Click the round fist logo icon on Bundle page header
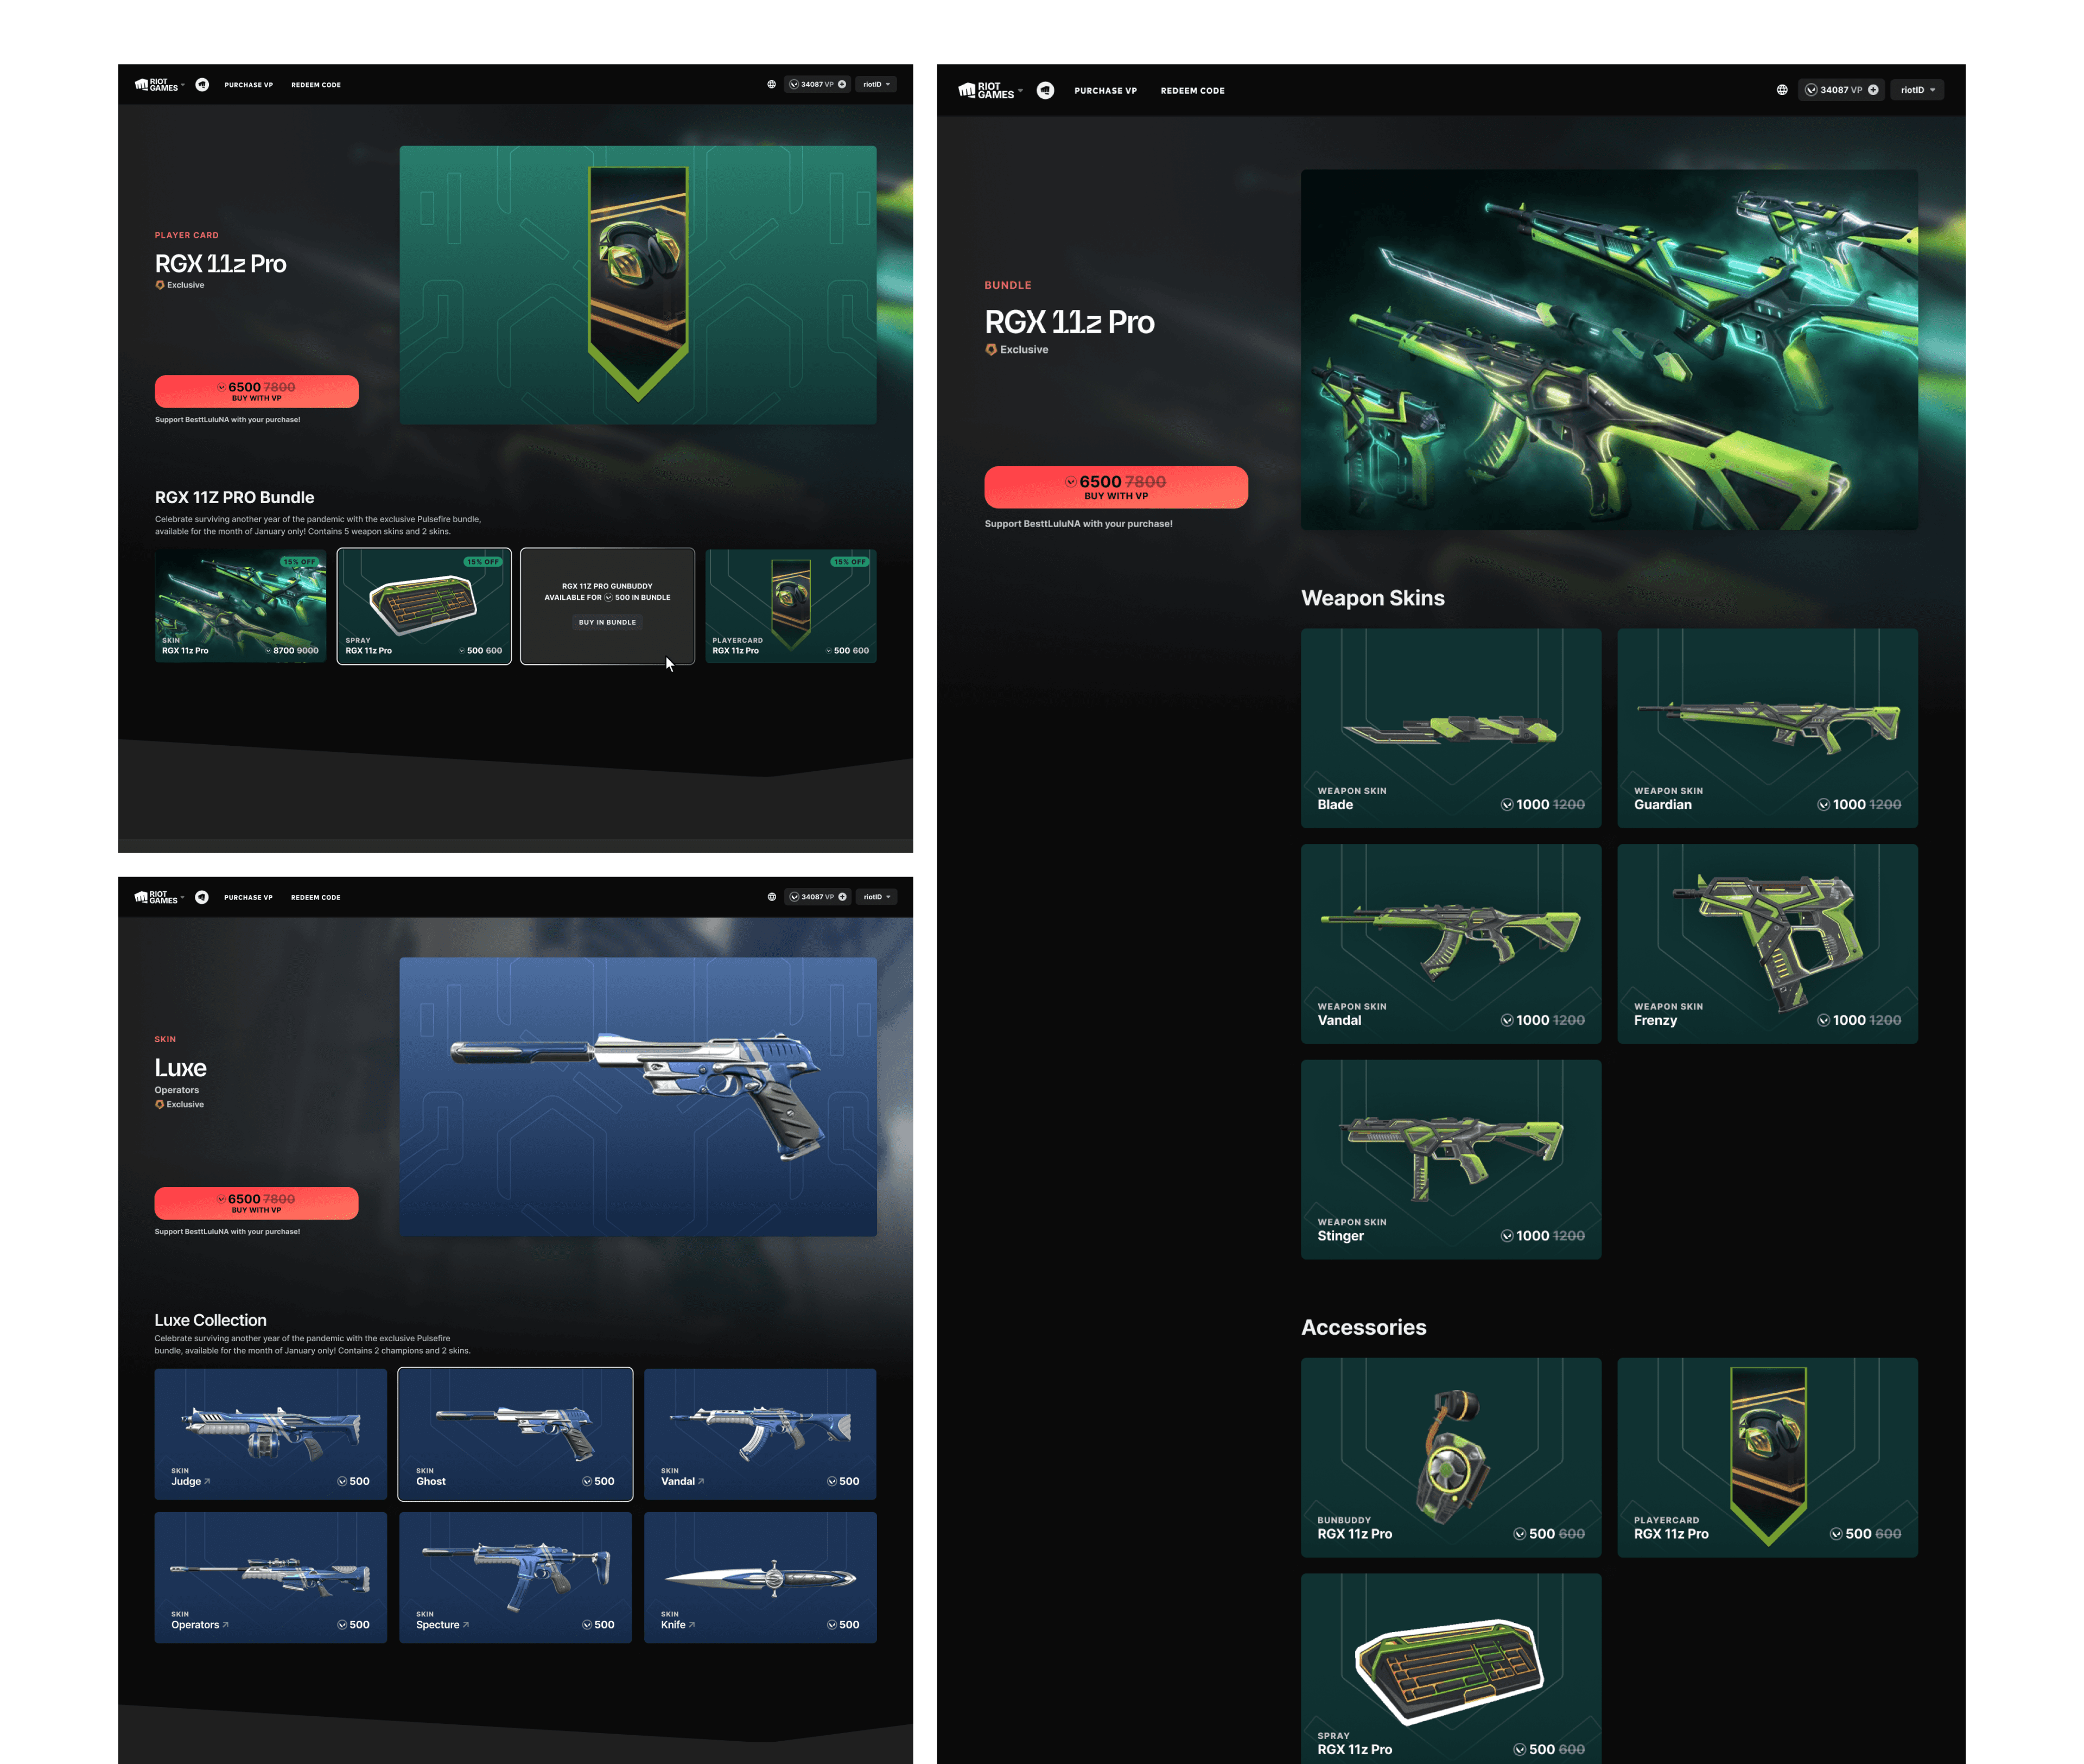Screen dimensions: 2084x1764 (x=1045, y=90)
